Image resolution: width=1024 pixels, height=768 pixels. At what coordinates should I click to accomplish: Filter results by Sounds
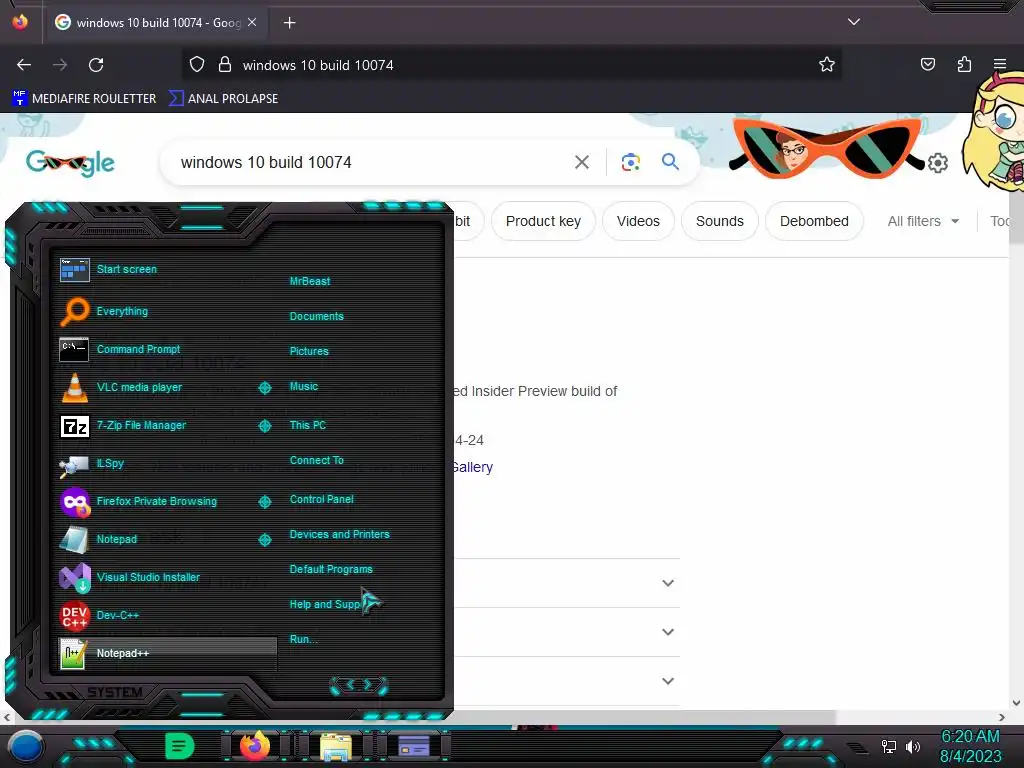pyautogui.click(x=720, y=221)
